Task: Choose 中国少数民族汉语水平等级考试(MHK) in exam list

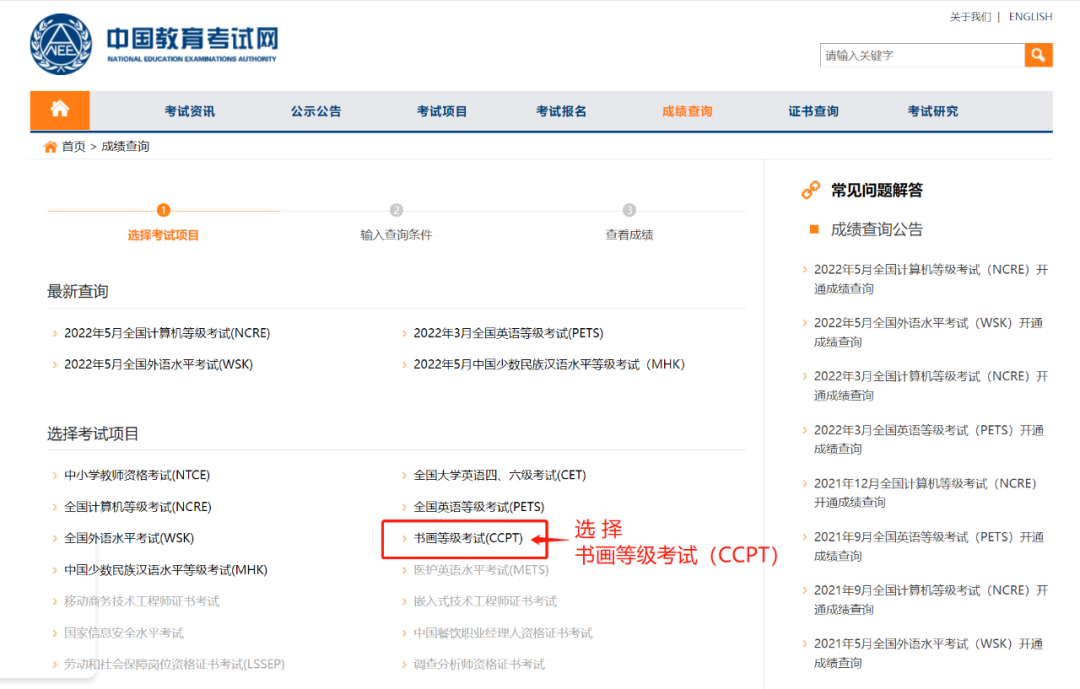Action: point(165,570)
